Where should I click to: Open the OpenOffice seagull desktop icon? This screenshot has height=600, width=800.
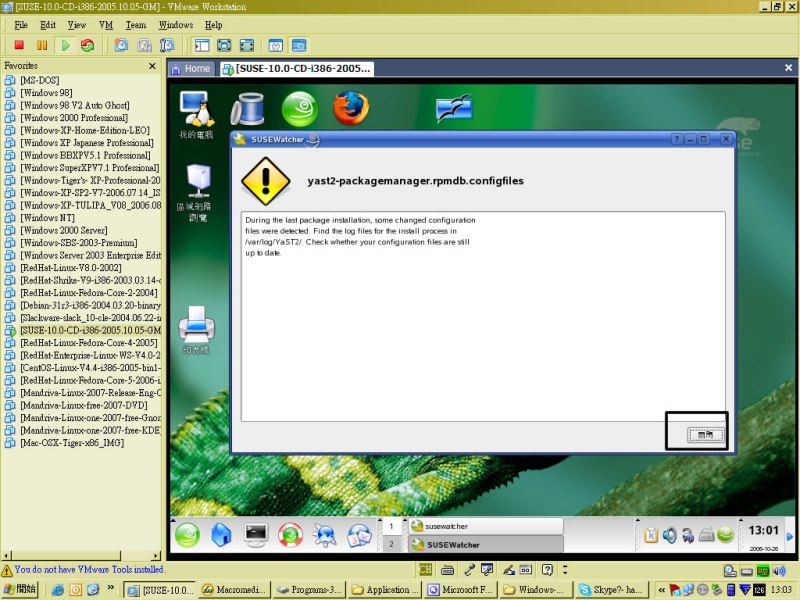tap(454, 108)
